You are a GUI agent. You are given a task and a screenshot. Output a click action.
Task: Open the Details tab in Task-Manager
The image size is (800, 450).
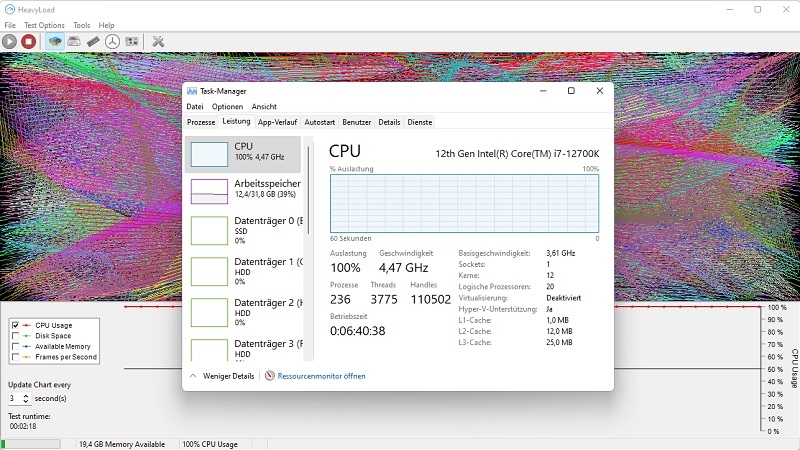pos(389,122)
